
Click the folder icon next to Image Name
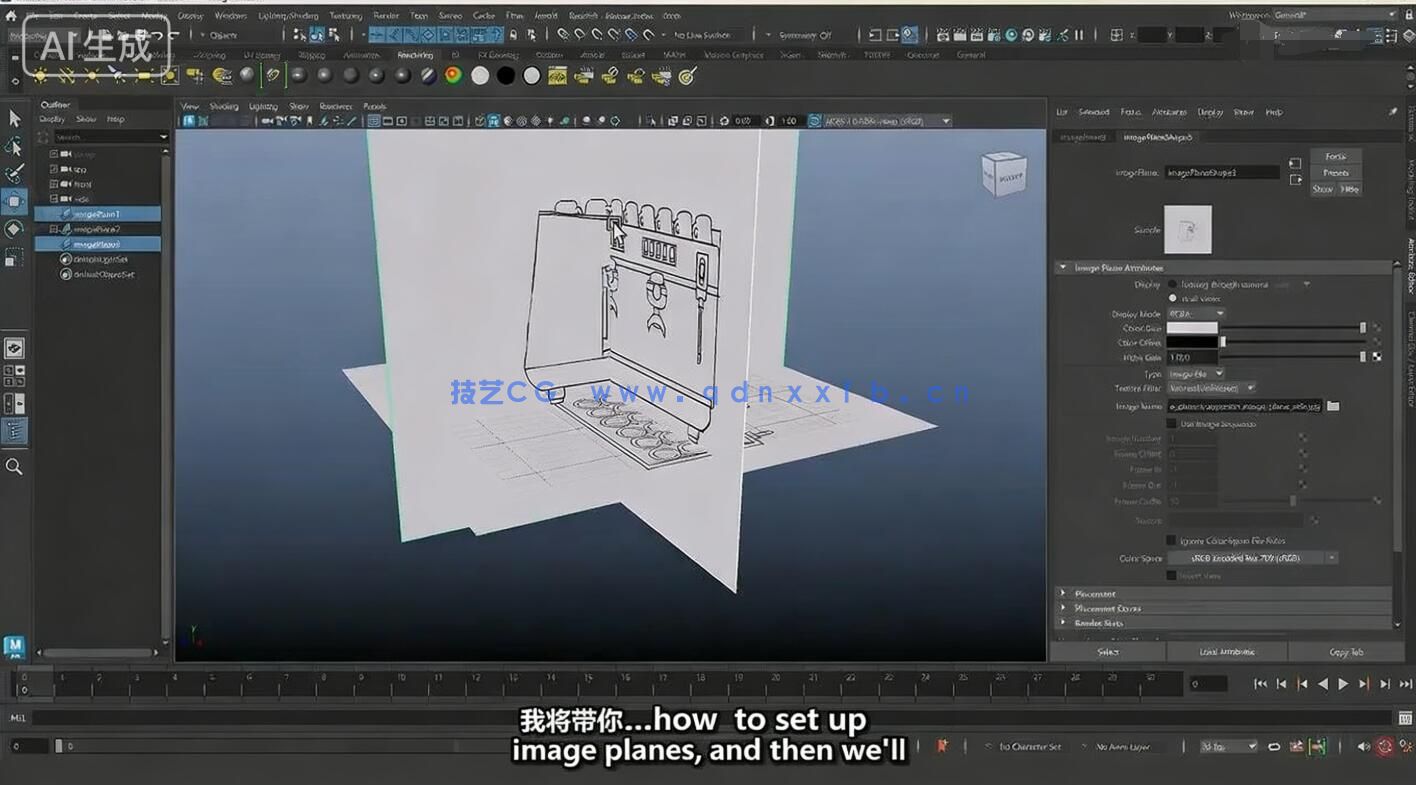pyautogui.click(x=1334, y=406)
